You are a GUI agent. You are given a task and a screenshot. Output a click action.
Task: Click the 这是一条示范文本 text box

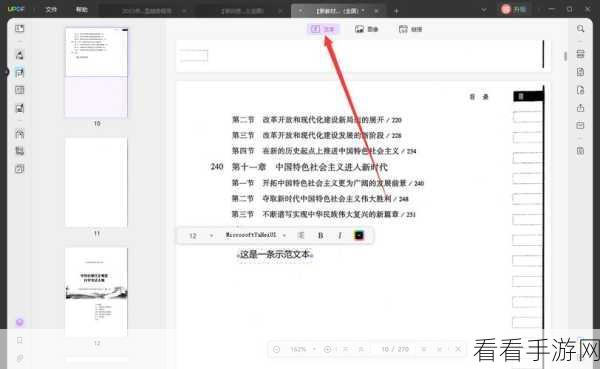pos(275,254)
